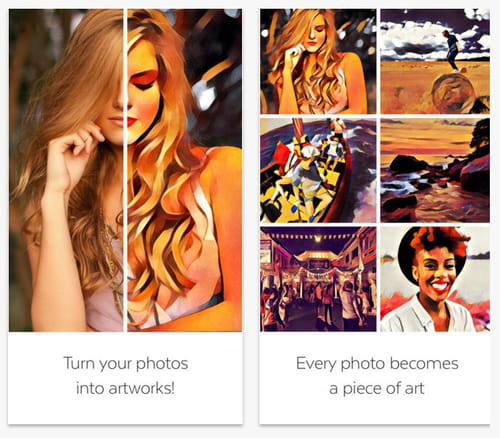Viewport: 500px width, 438px height.
Task: Click the dark rocks in the seascape artwork
Action: coord(408,164)
